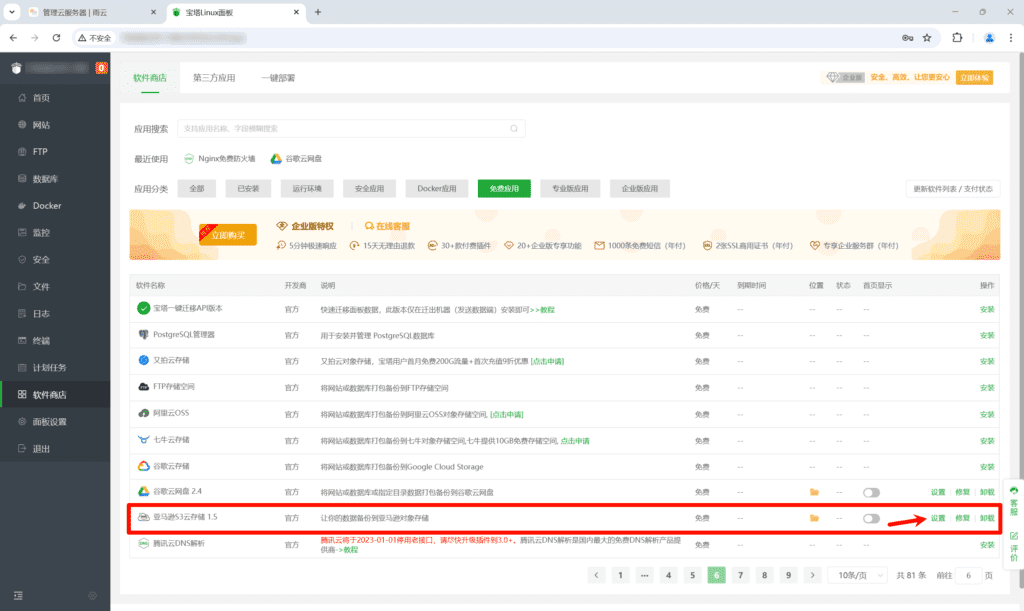Image resolution: width=1024 pixels, height=611 pixels.
Task: Click into the 应用搜索 input field
Action: [x=340, y=128]
